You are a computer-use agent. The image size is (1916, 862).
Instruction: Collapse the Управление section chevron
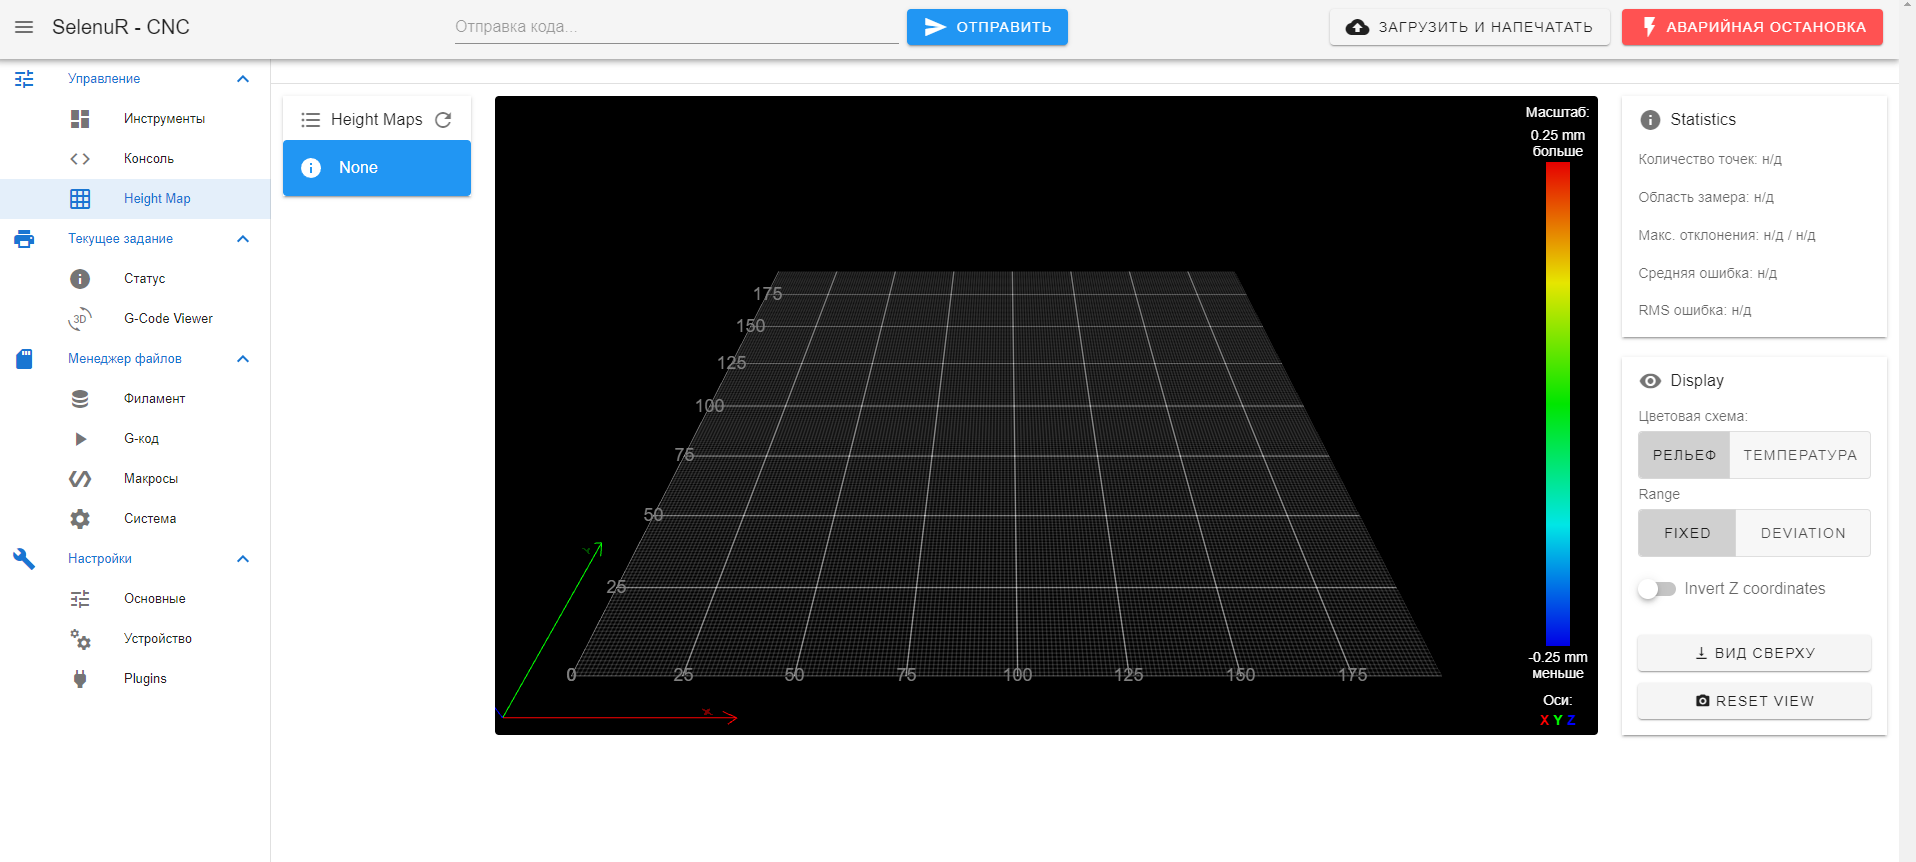243,79
